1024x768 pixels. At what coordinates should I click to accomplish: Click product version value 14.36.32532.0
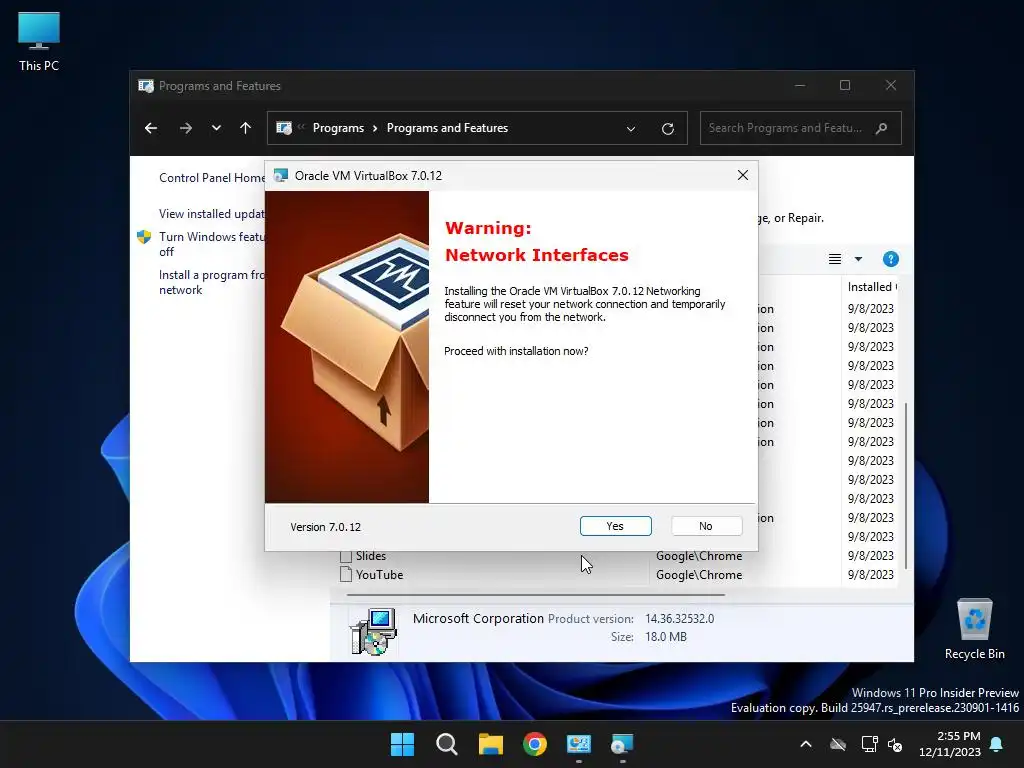(679, 618)
